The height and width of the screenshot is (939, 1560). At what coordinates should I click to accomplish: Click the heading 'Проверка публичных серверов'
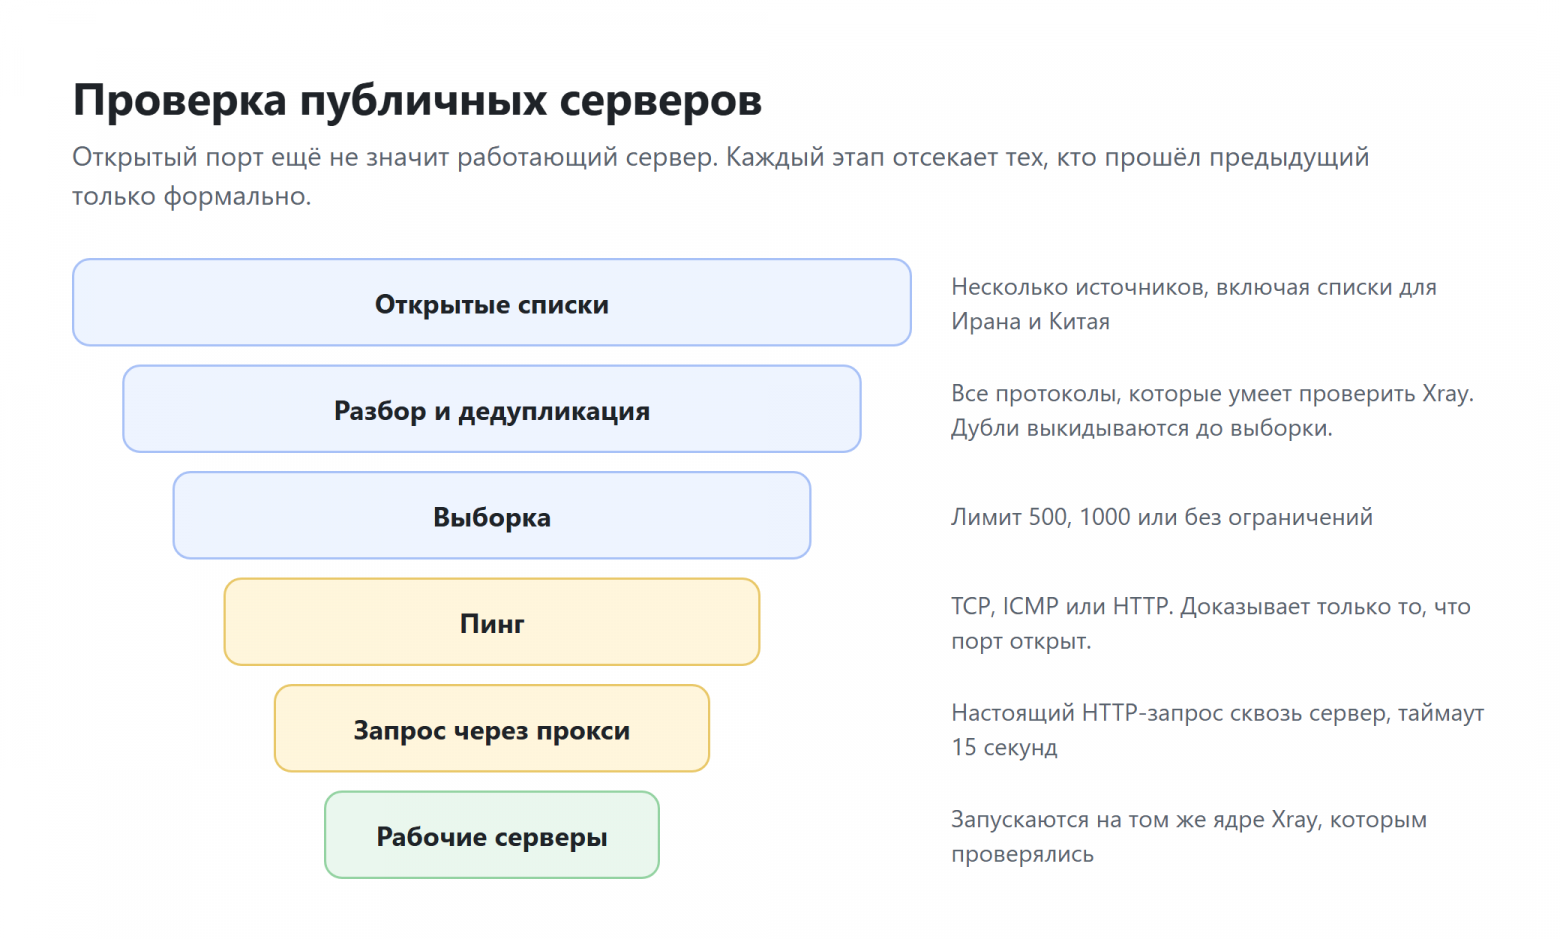(x=417, y=100)
